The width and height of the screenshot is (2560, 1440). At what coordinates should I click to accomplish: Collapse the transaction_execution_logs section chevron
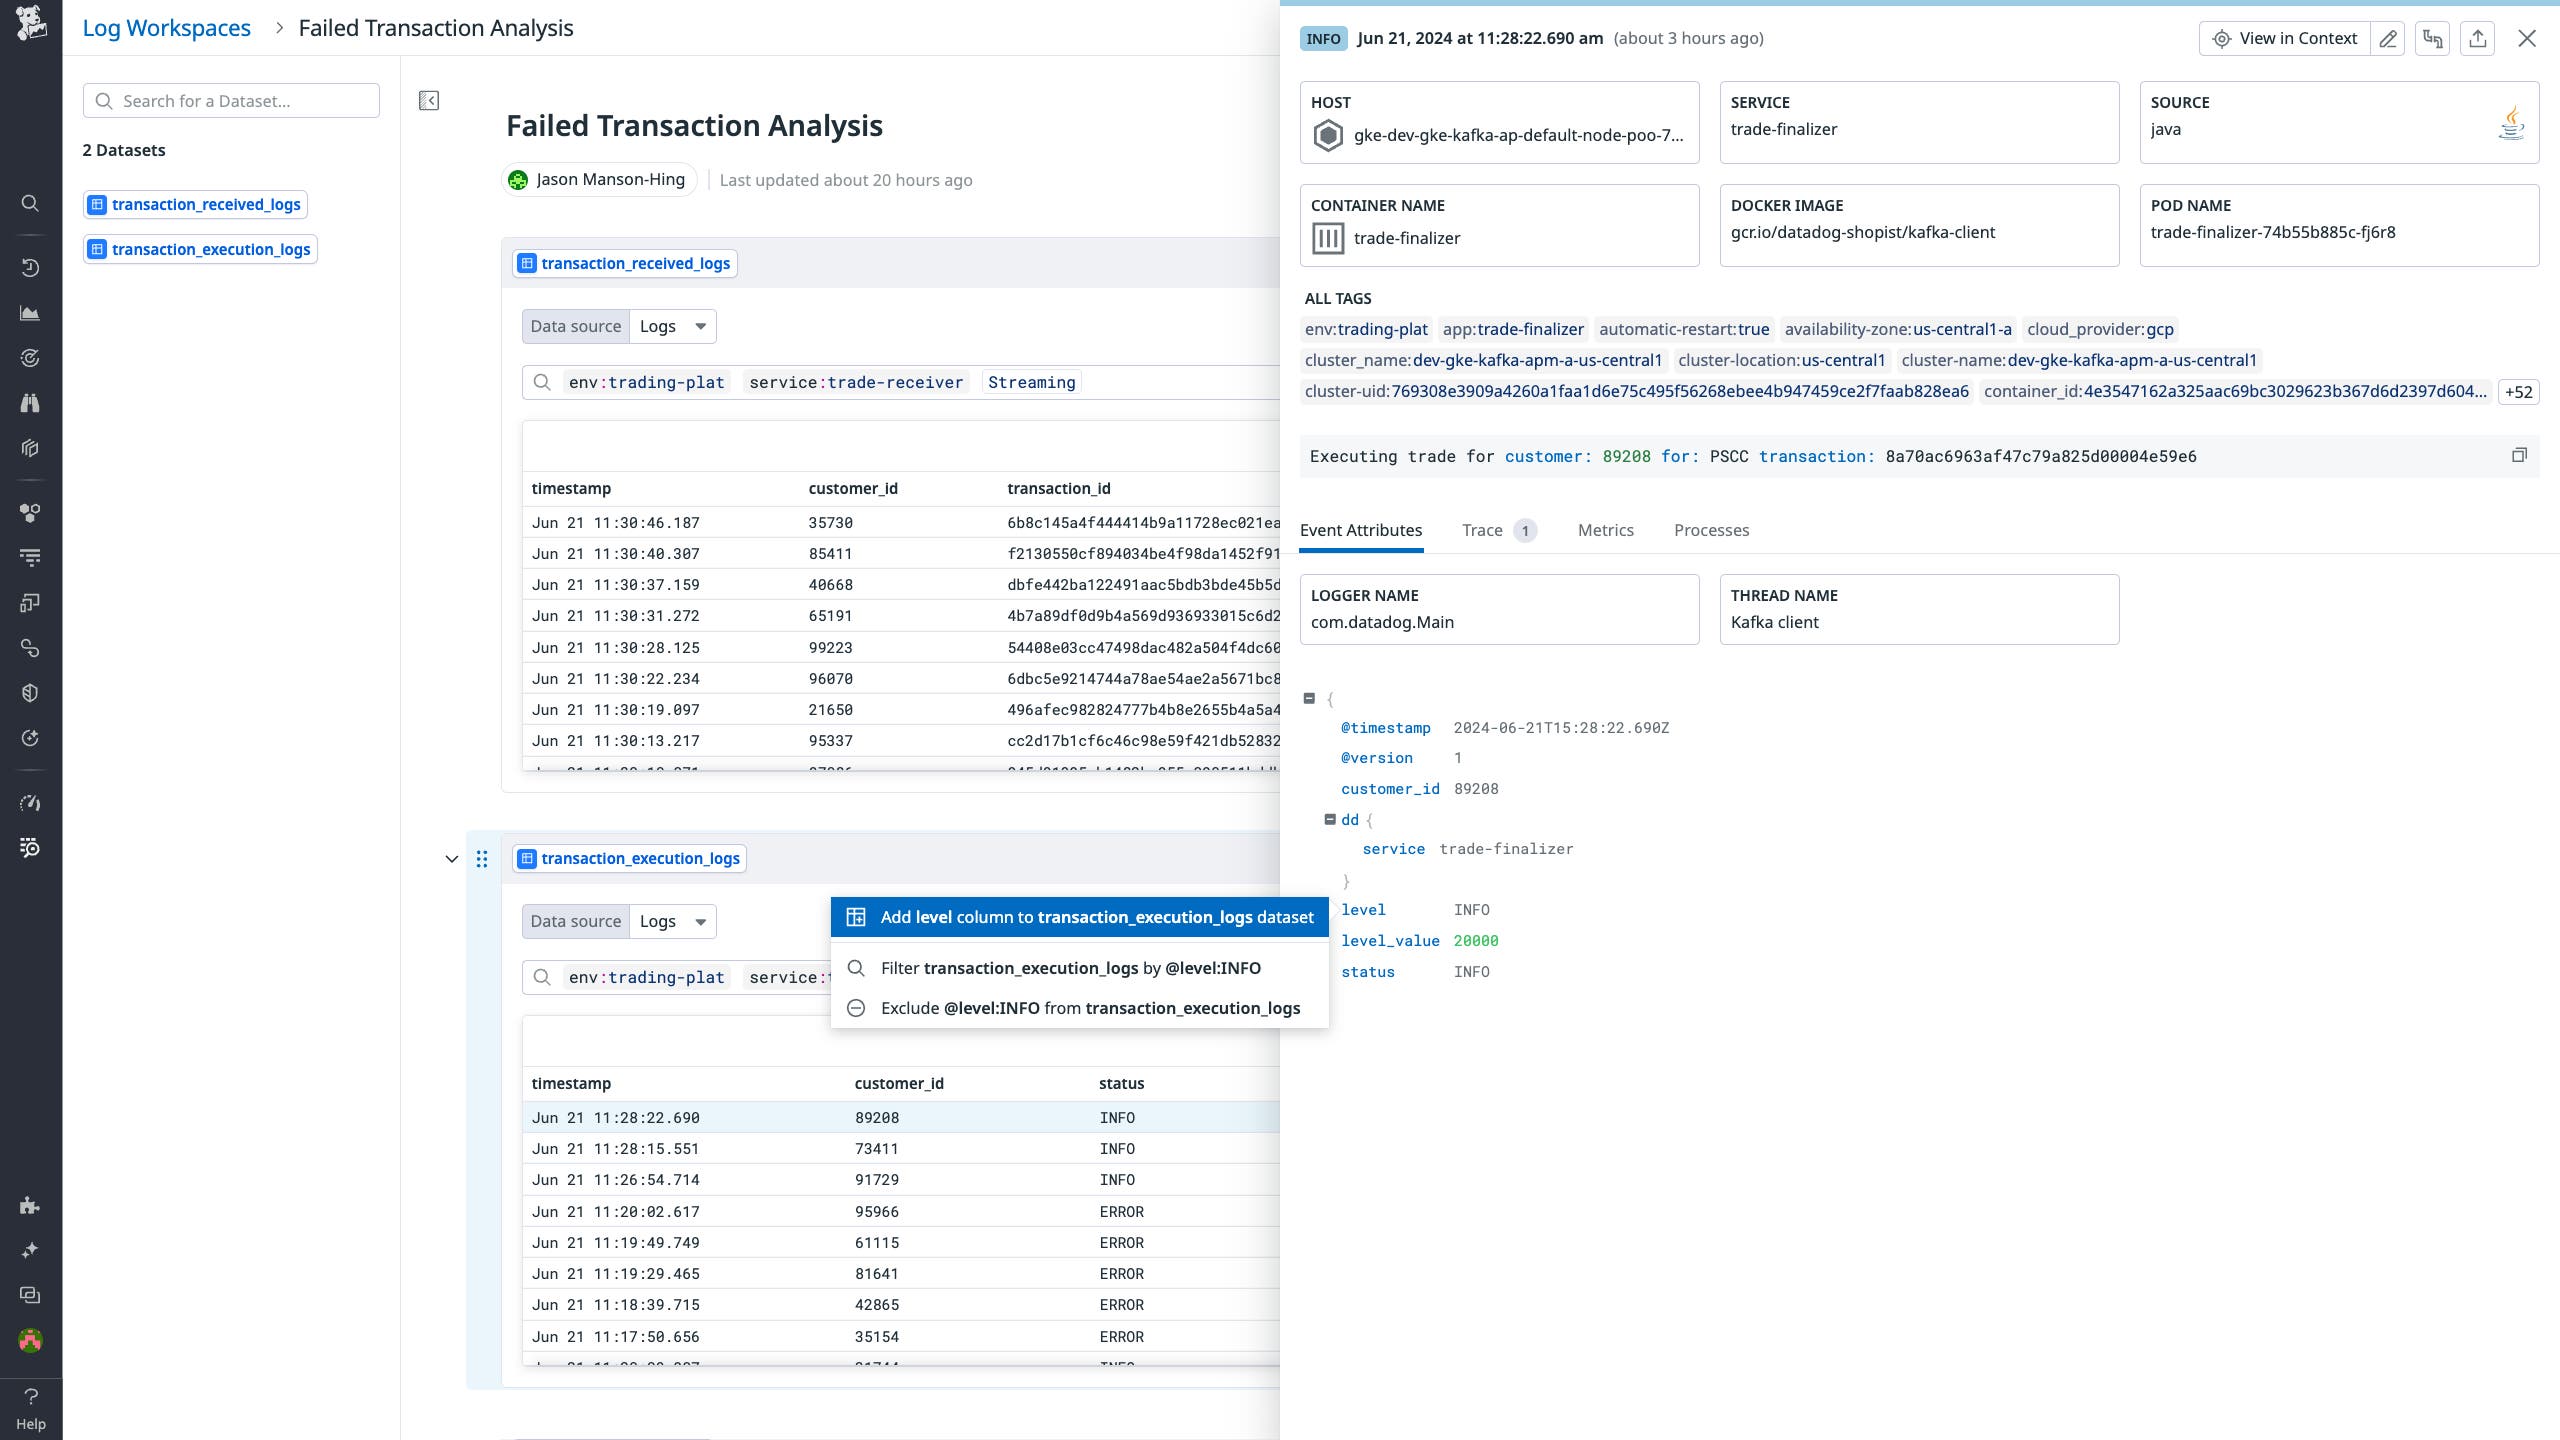[450, 858]
